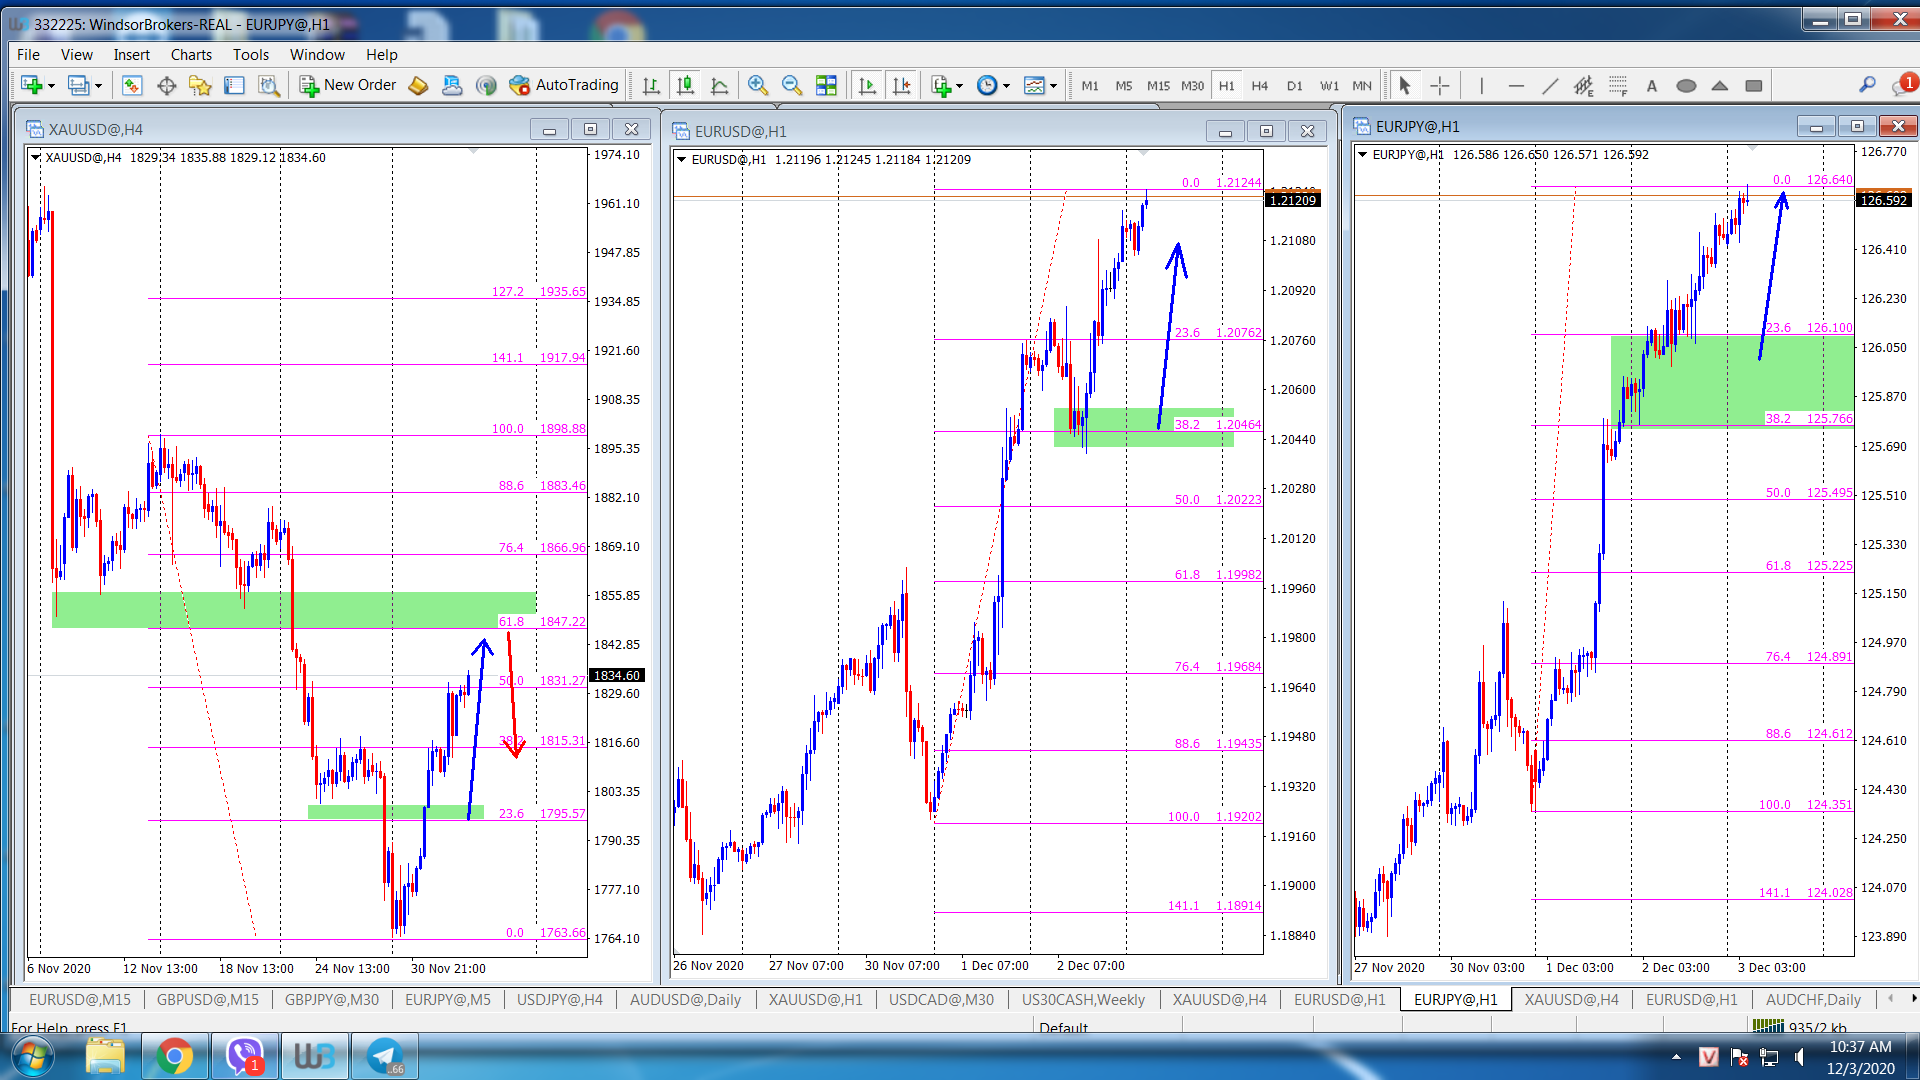This screenshot has height=1080, width=1920.
Task: Select the Rectangle drawing tool
Action: 1754,86
